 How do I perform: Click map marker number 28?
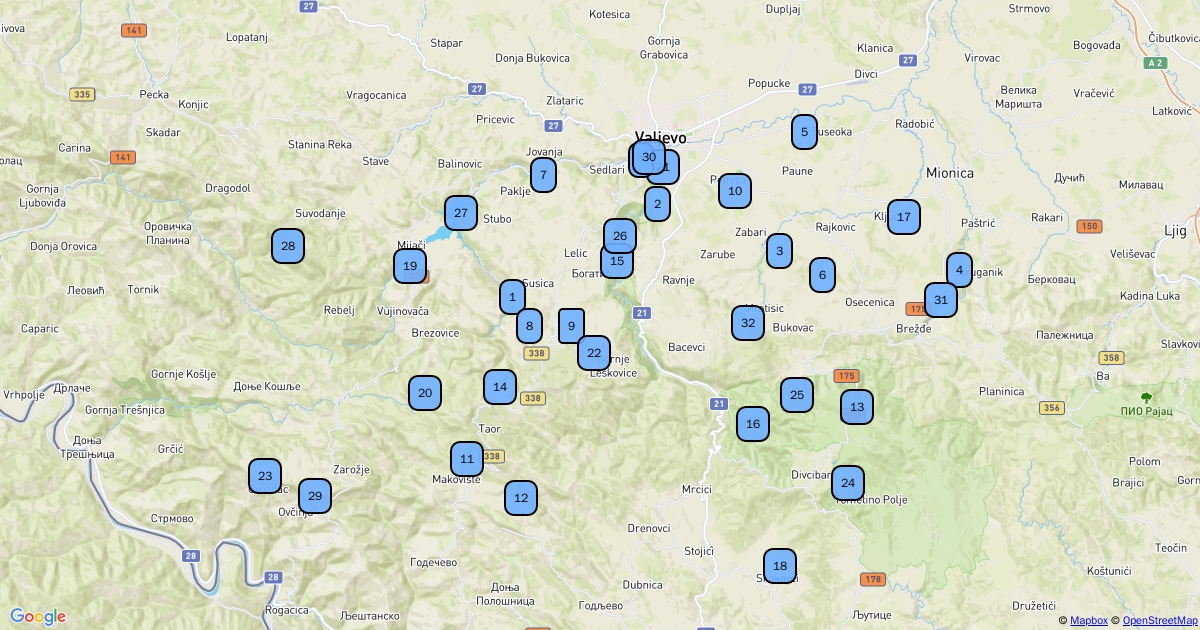coord(288,246)
